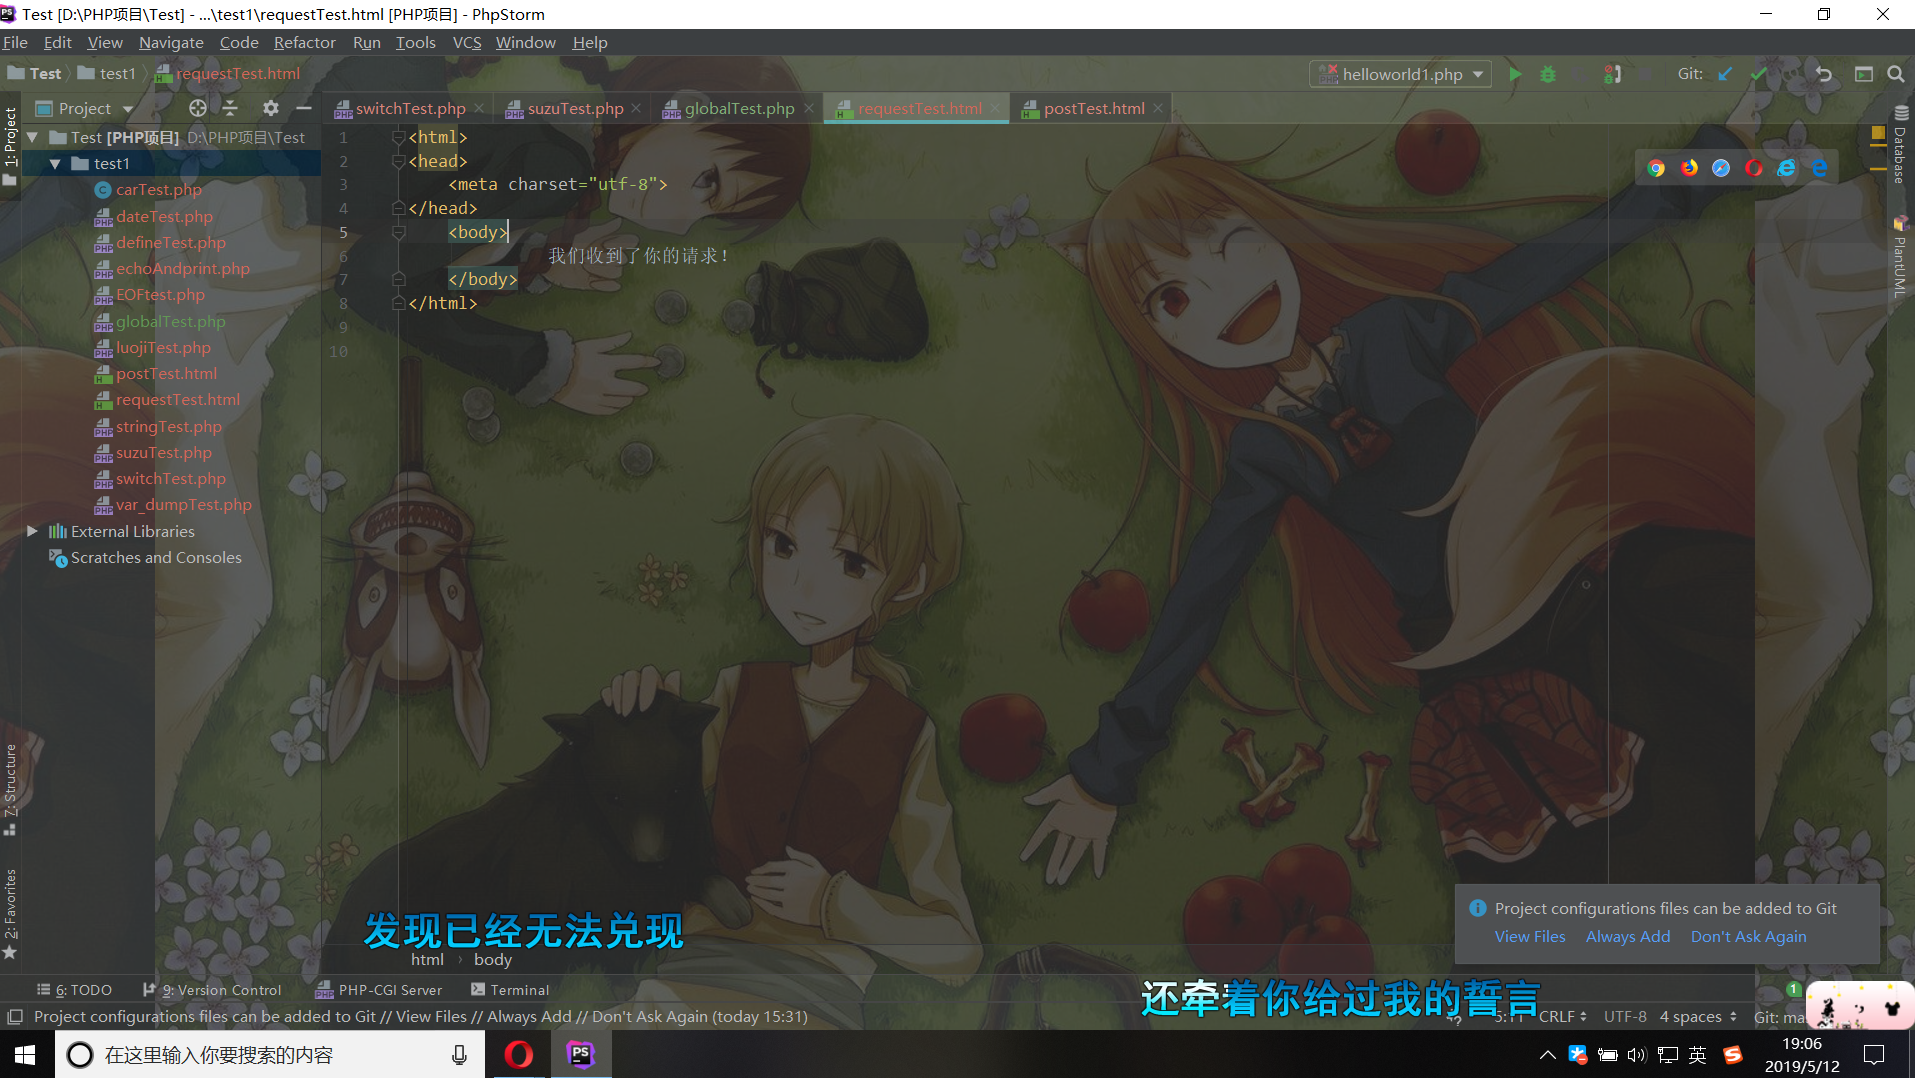The width and height of the screenshot is (1915, 1078).
Task: Open Windows Start menu
Action: pyautogui.click(x=26, y=1054)
